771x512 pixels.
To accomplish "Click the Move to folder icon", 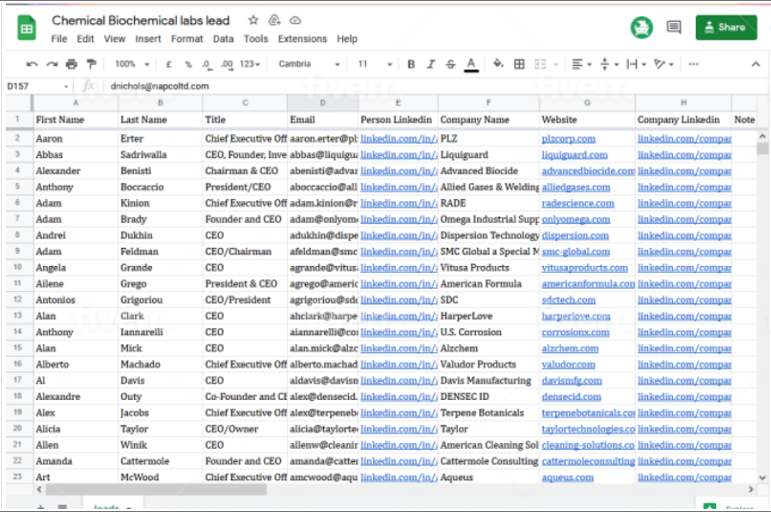I will click(x=274, y=20).
